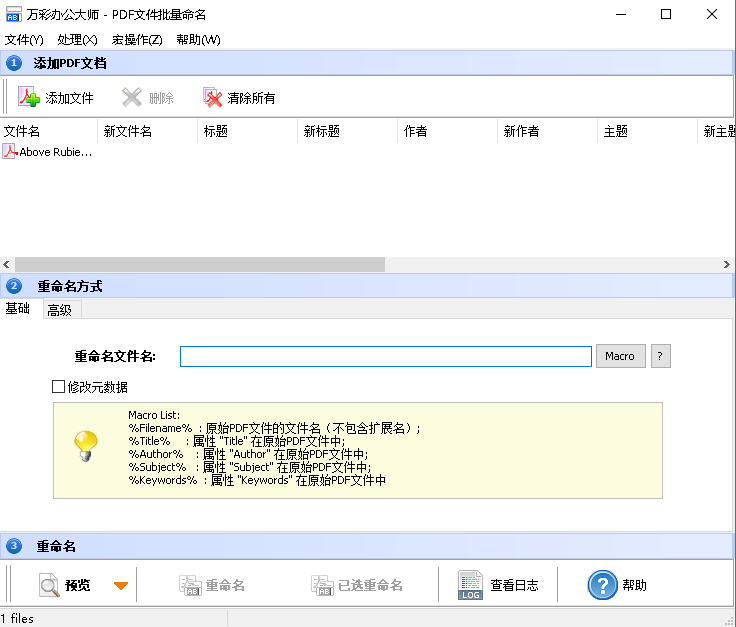The width and height of the screenshot is (736, 627).
Task: Click the scrollbar left arrow
Action: coord(6,265)
